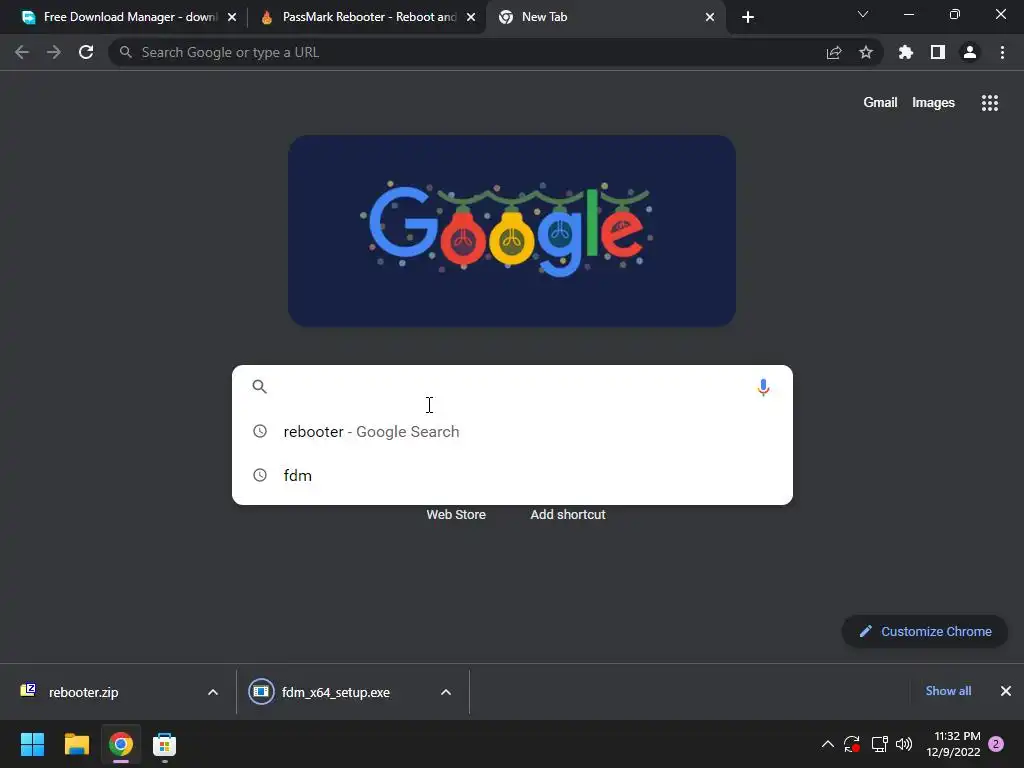
Task: Close the Free Download Manager tab
Action: click(232, 17)
